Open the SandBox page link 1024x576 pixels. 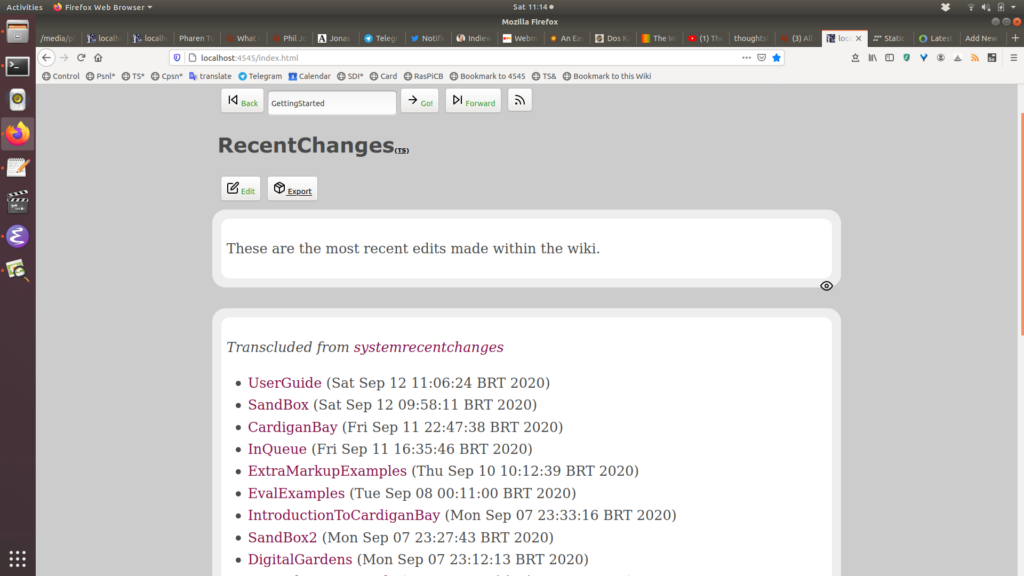tap(278, 405)
